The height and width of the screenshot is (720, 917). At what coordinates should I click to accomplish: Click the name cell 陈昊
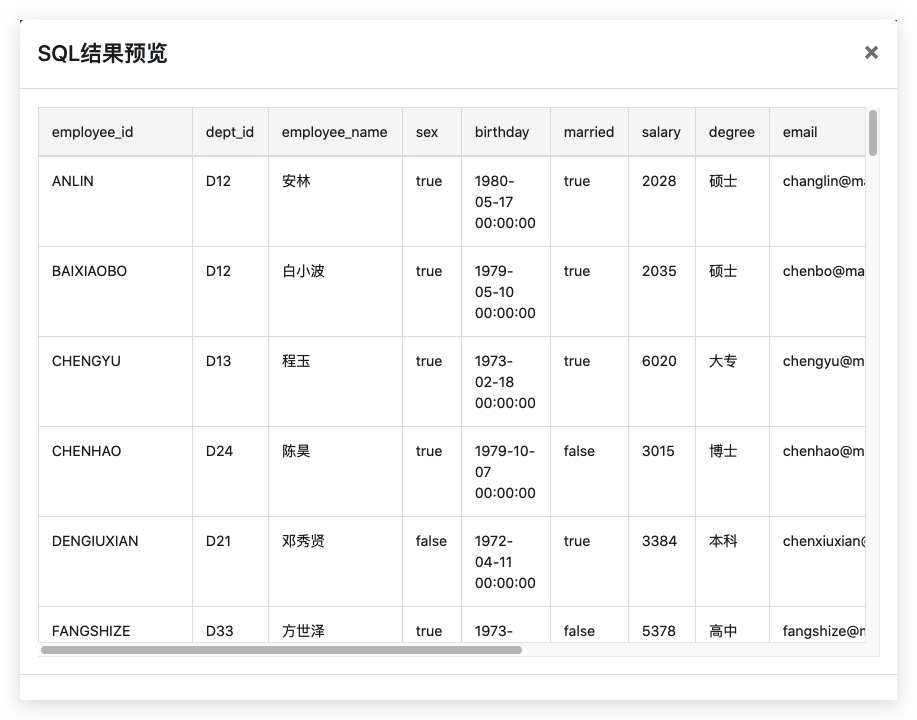[x=335, y=472]
